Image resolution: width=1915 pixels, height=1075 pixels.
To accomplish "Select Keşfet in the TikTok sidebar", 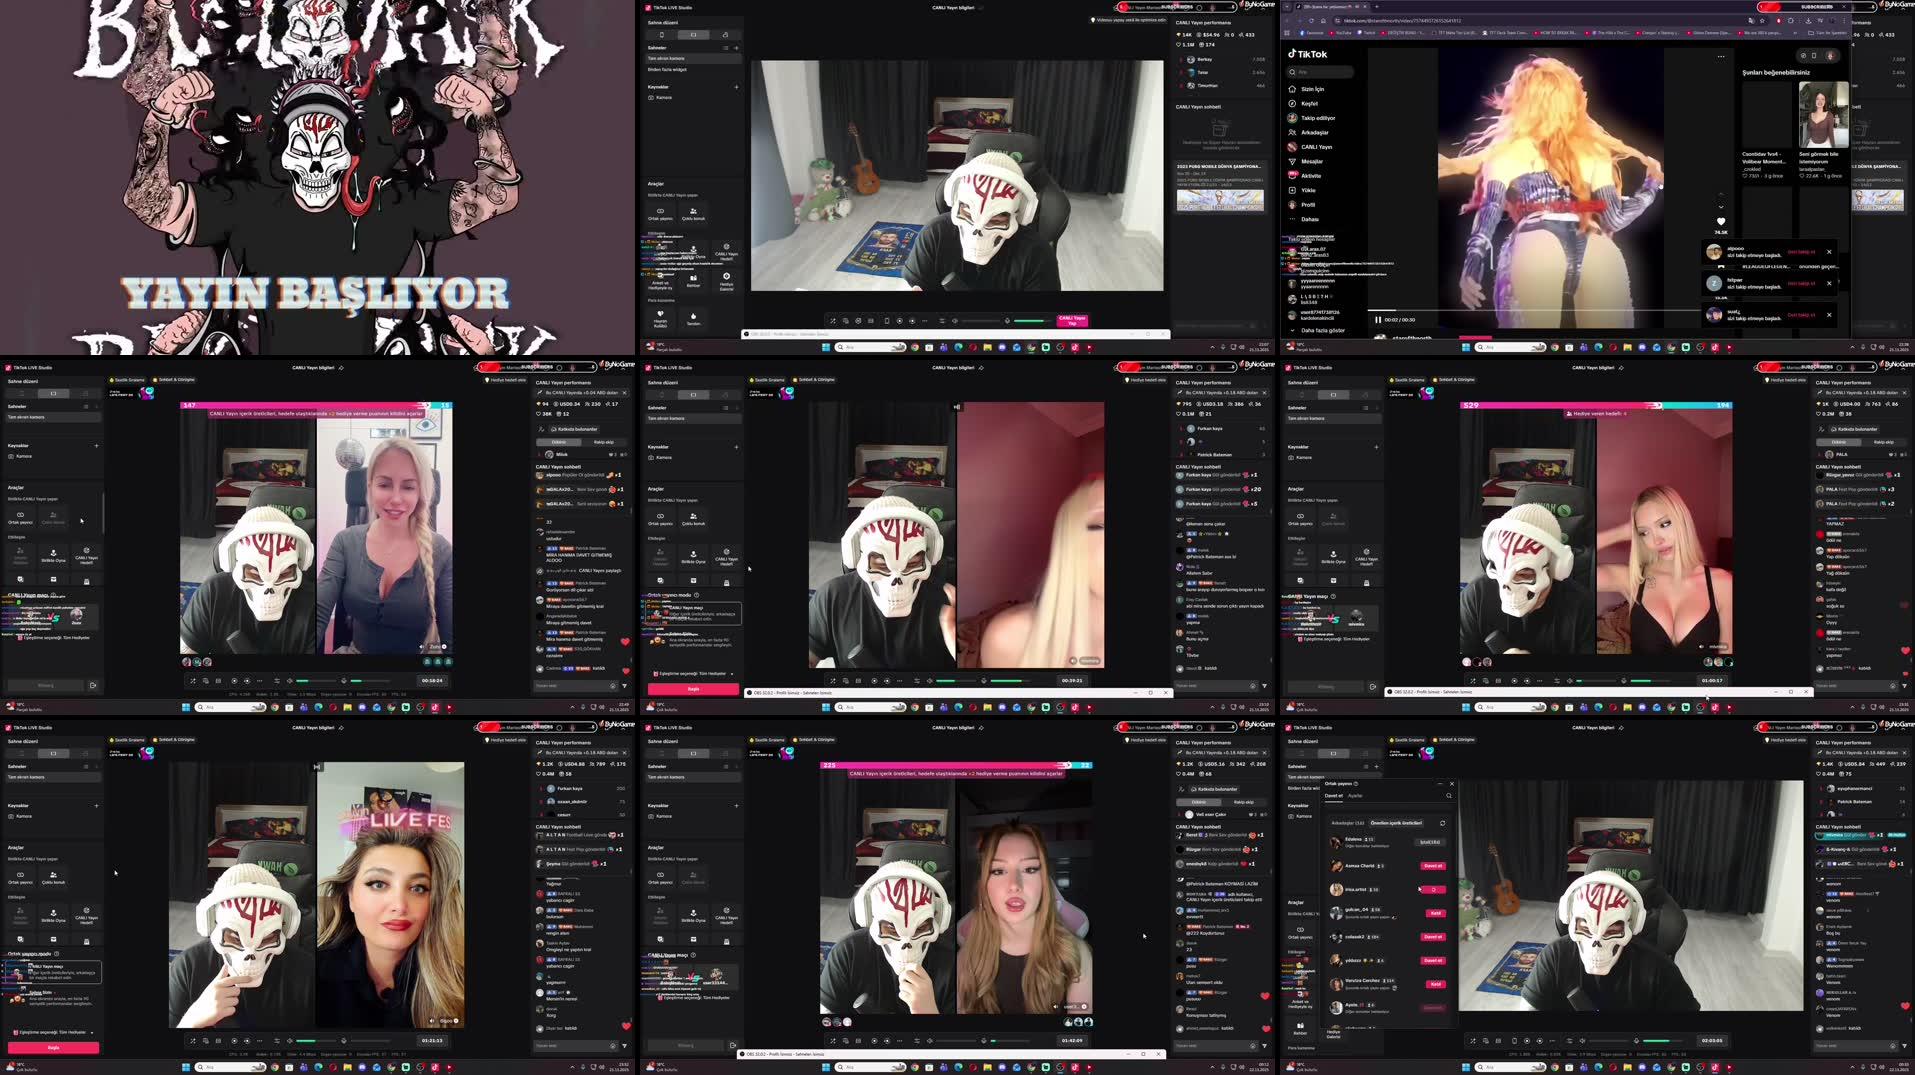I will click(x=1308, y=104).
